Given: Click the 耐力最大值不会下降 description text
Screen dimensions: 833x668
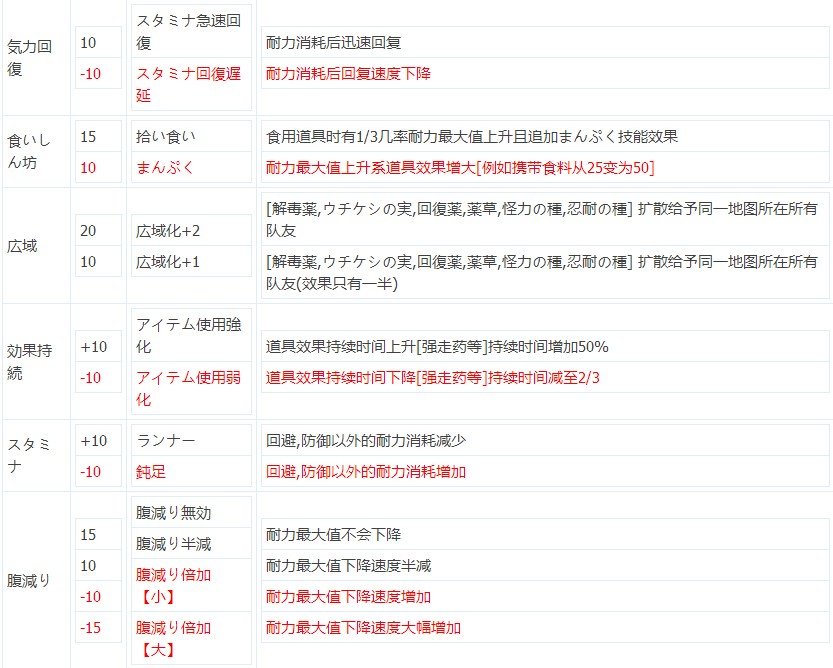Looking at the screenshot, I should coord(334,535).
